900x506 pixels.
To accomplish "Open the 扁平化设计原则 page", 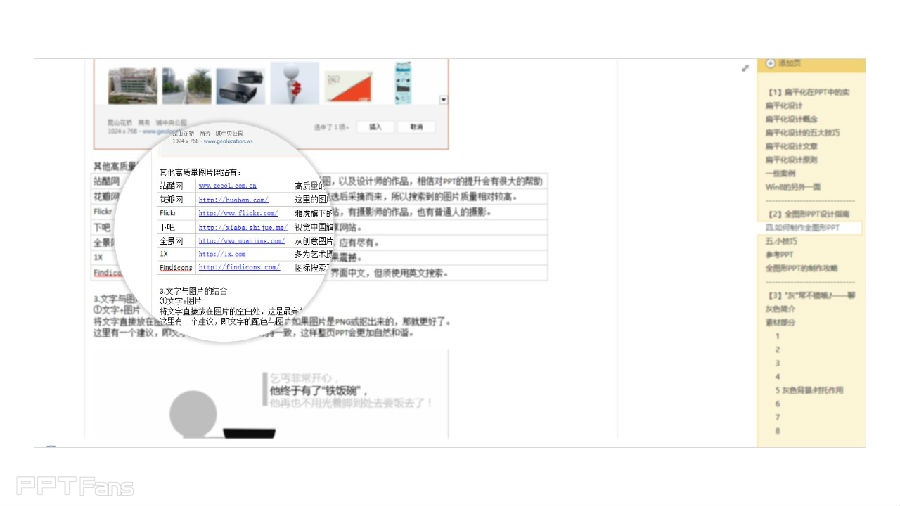I will [792, 160].
